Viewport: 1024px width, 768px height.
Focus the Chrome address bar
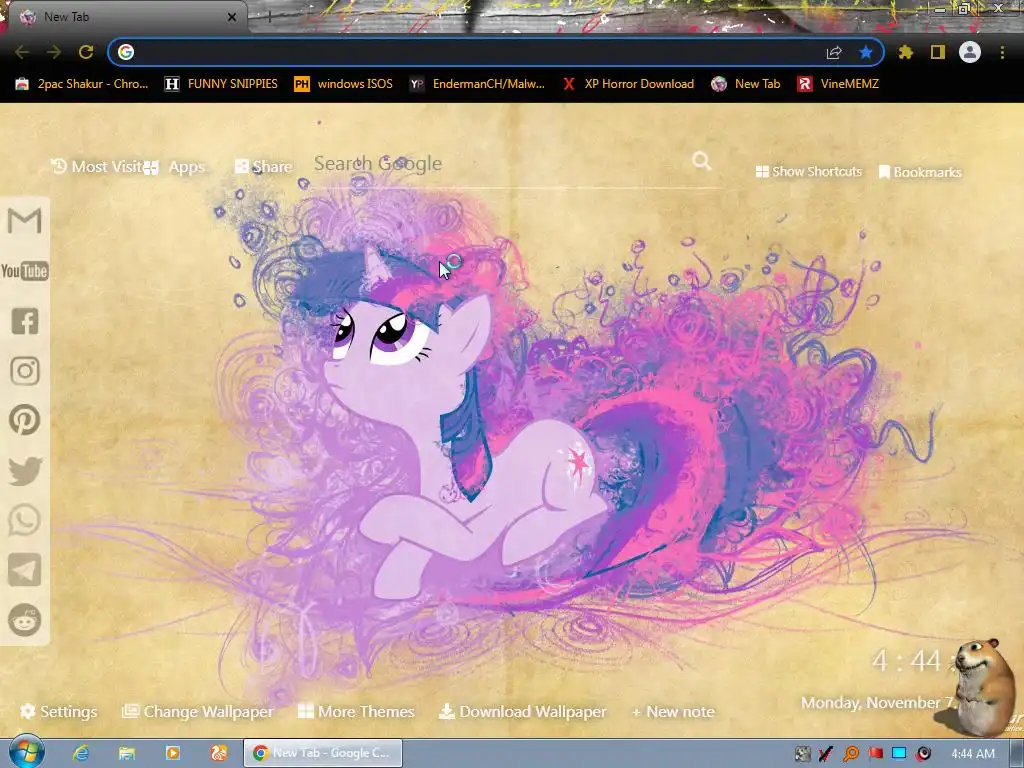click(477, 52)
